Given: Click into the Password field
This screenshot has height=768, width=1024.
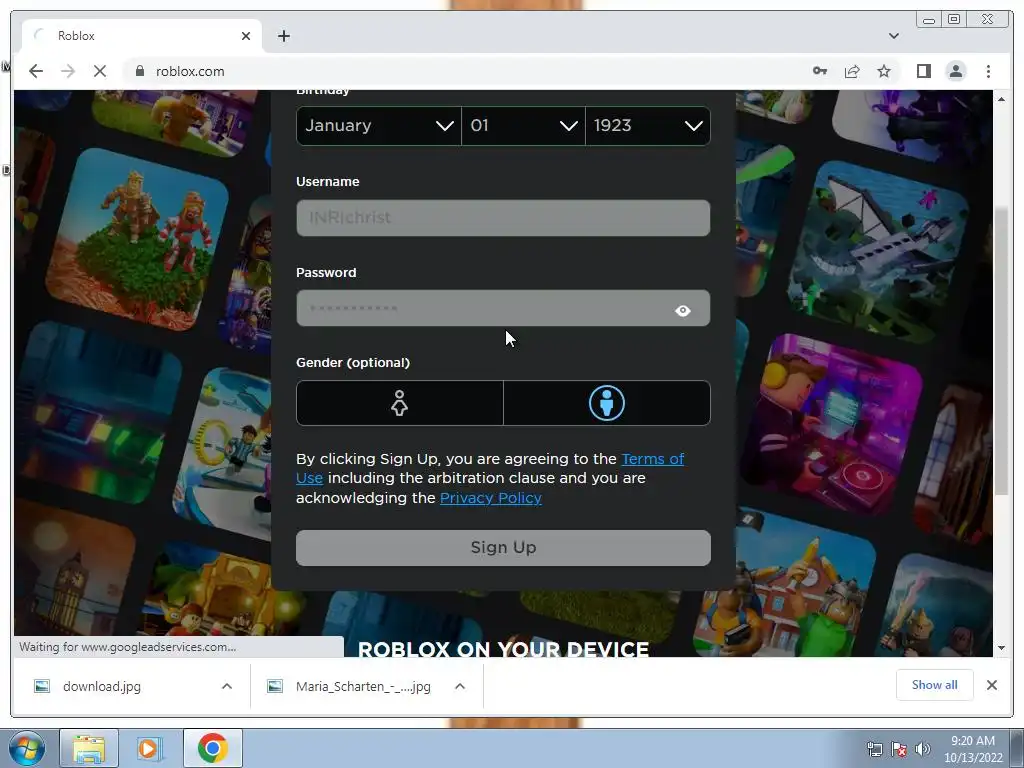Looking at the screenshot, I should (x=503, y=308).
